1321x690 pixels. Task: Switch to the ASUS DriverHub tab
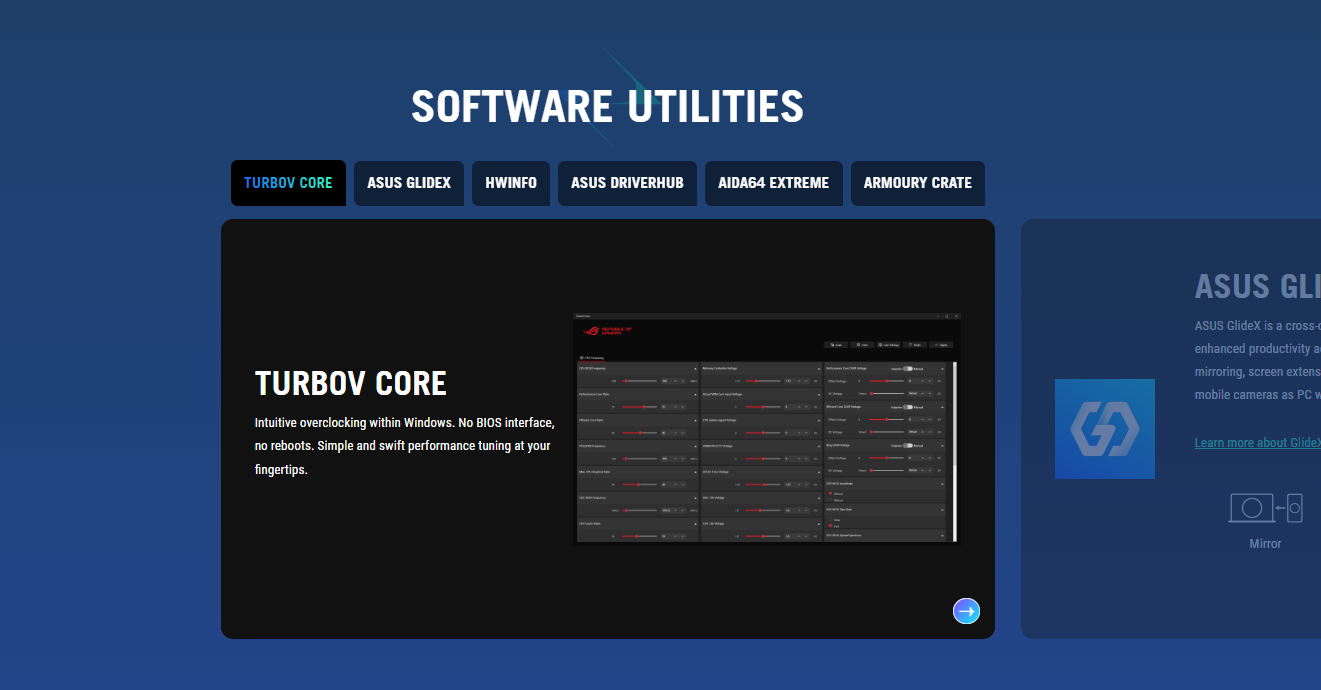click(627, 183)
